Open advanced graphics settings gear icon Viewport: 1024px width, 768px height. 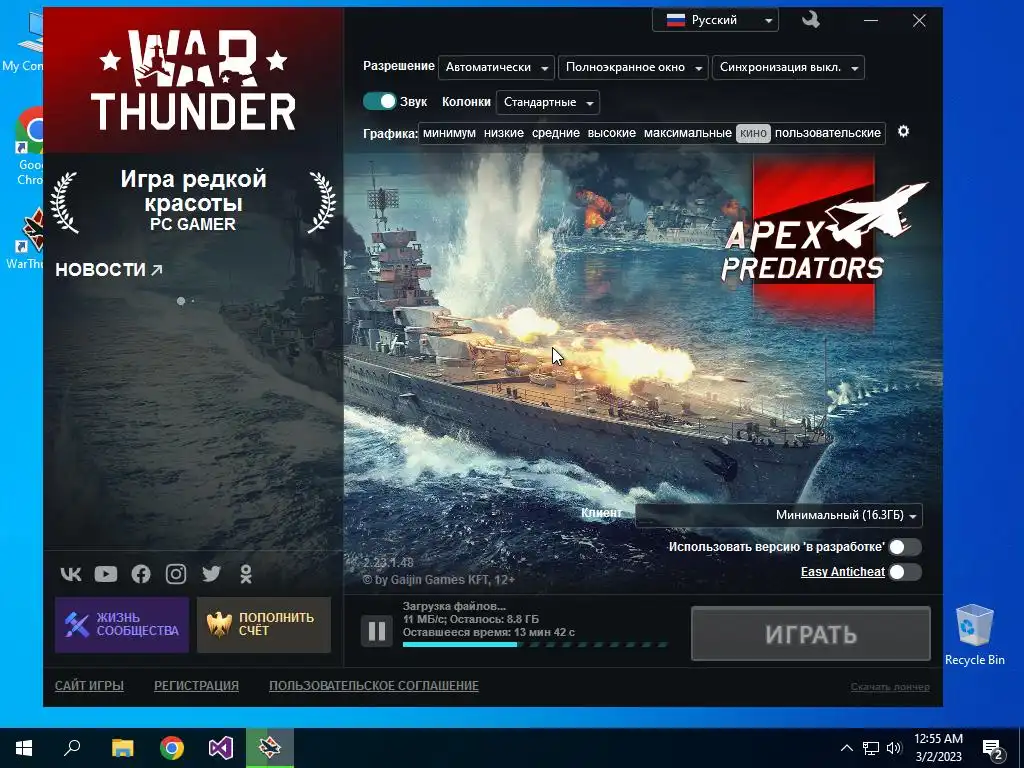(903, 132)
